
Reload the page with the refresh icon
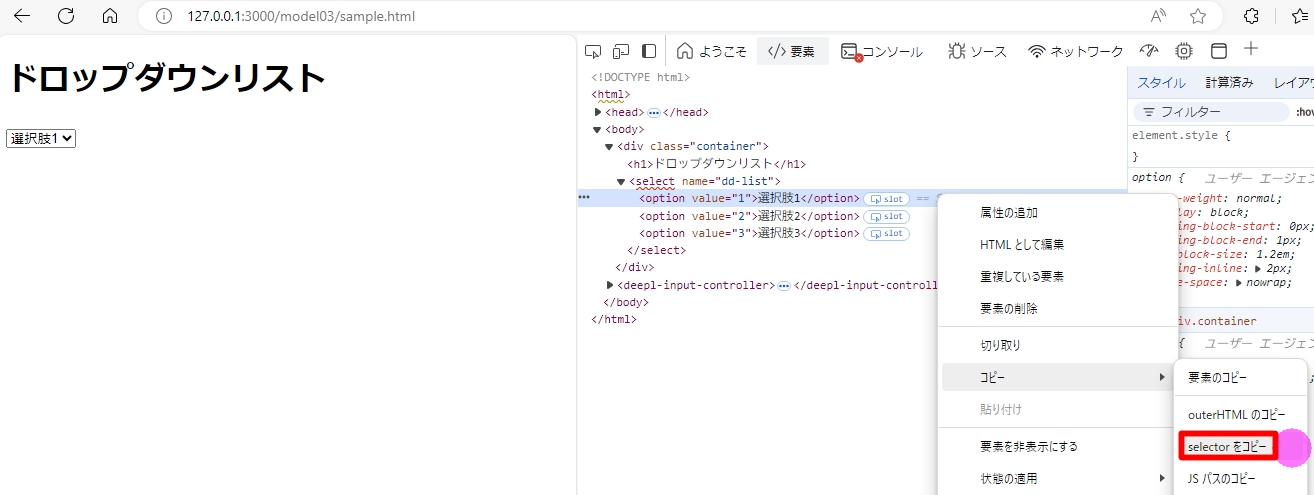(x=66, y=16)
